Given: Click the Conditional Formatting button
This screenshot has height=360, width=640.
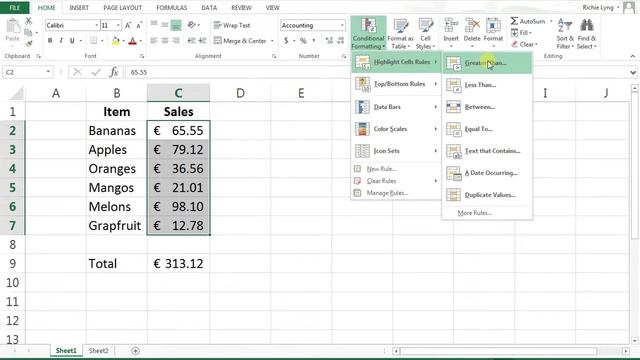Looking at the screenshot, I should coord(368,33).
